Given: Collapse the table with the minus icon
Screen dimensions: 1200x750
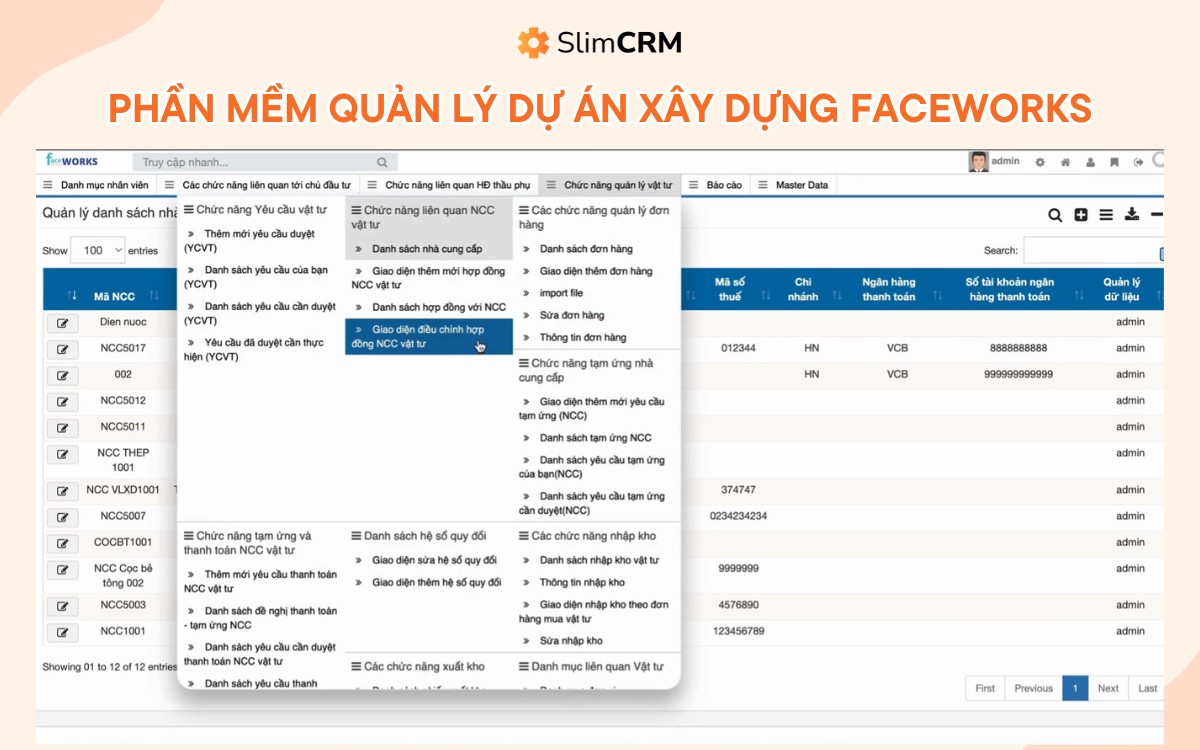Looking at the screenshot, I should pos(1157,213).
